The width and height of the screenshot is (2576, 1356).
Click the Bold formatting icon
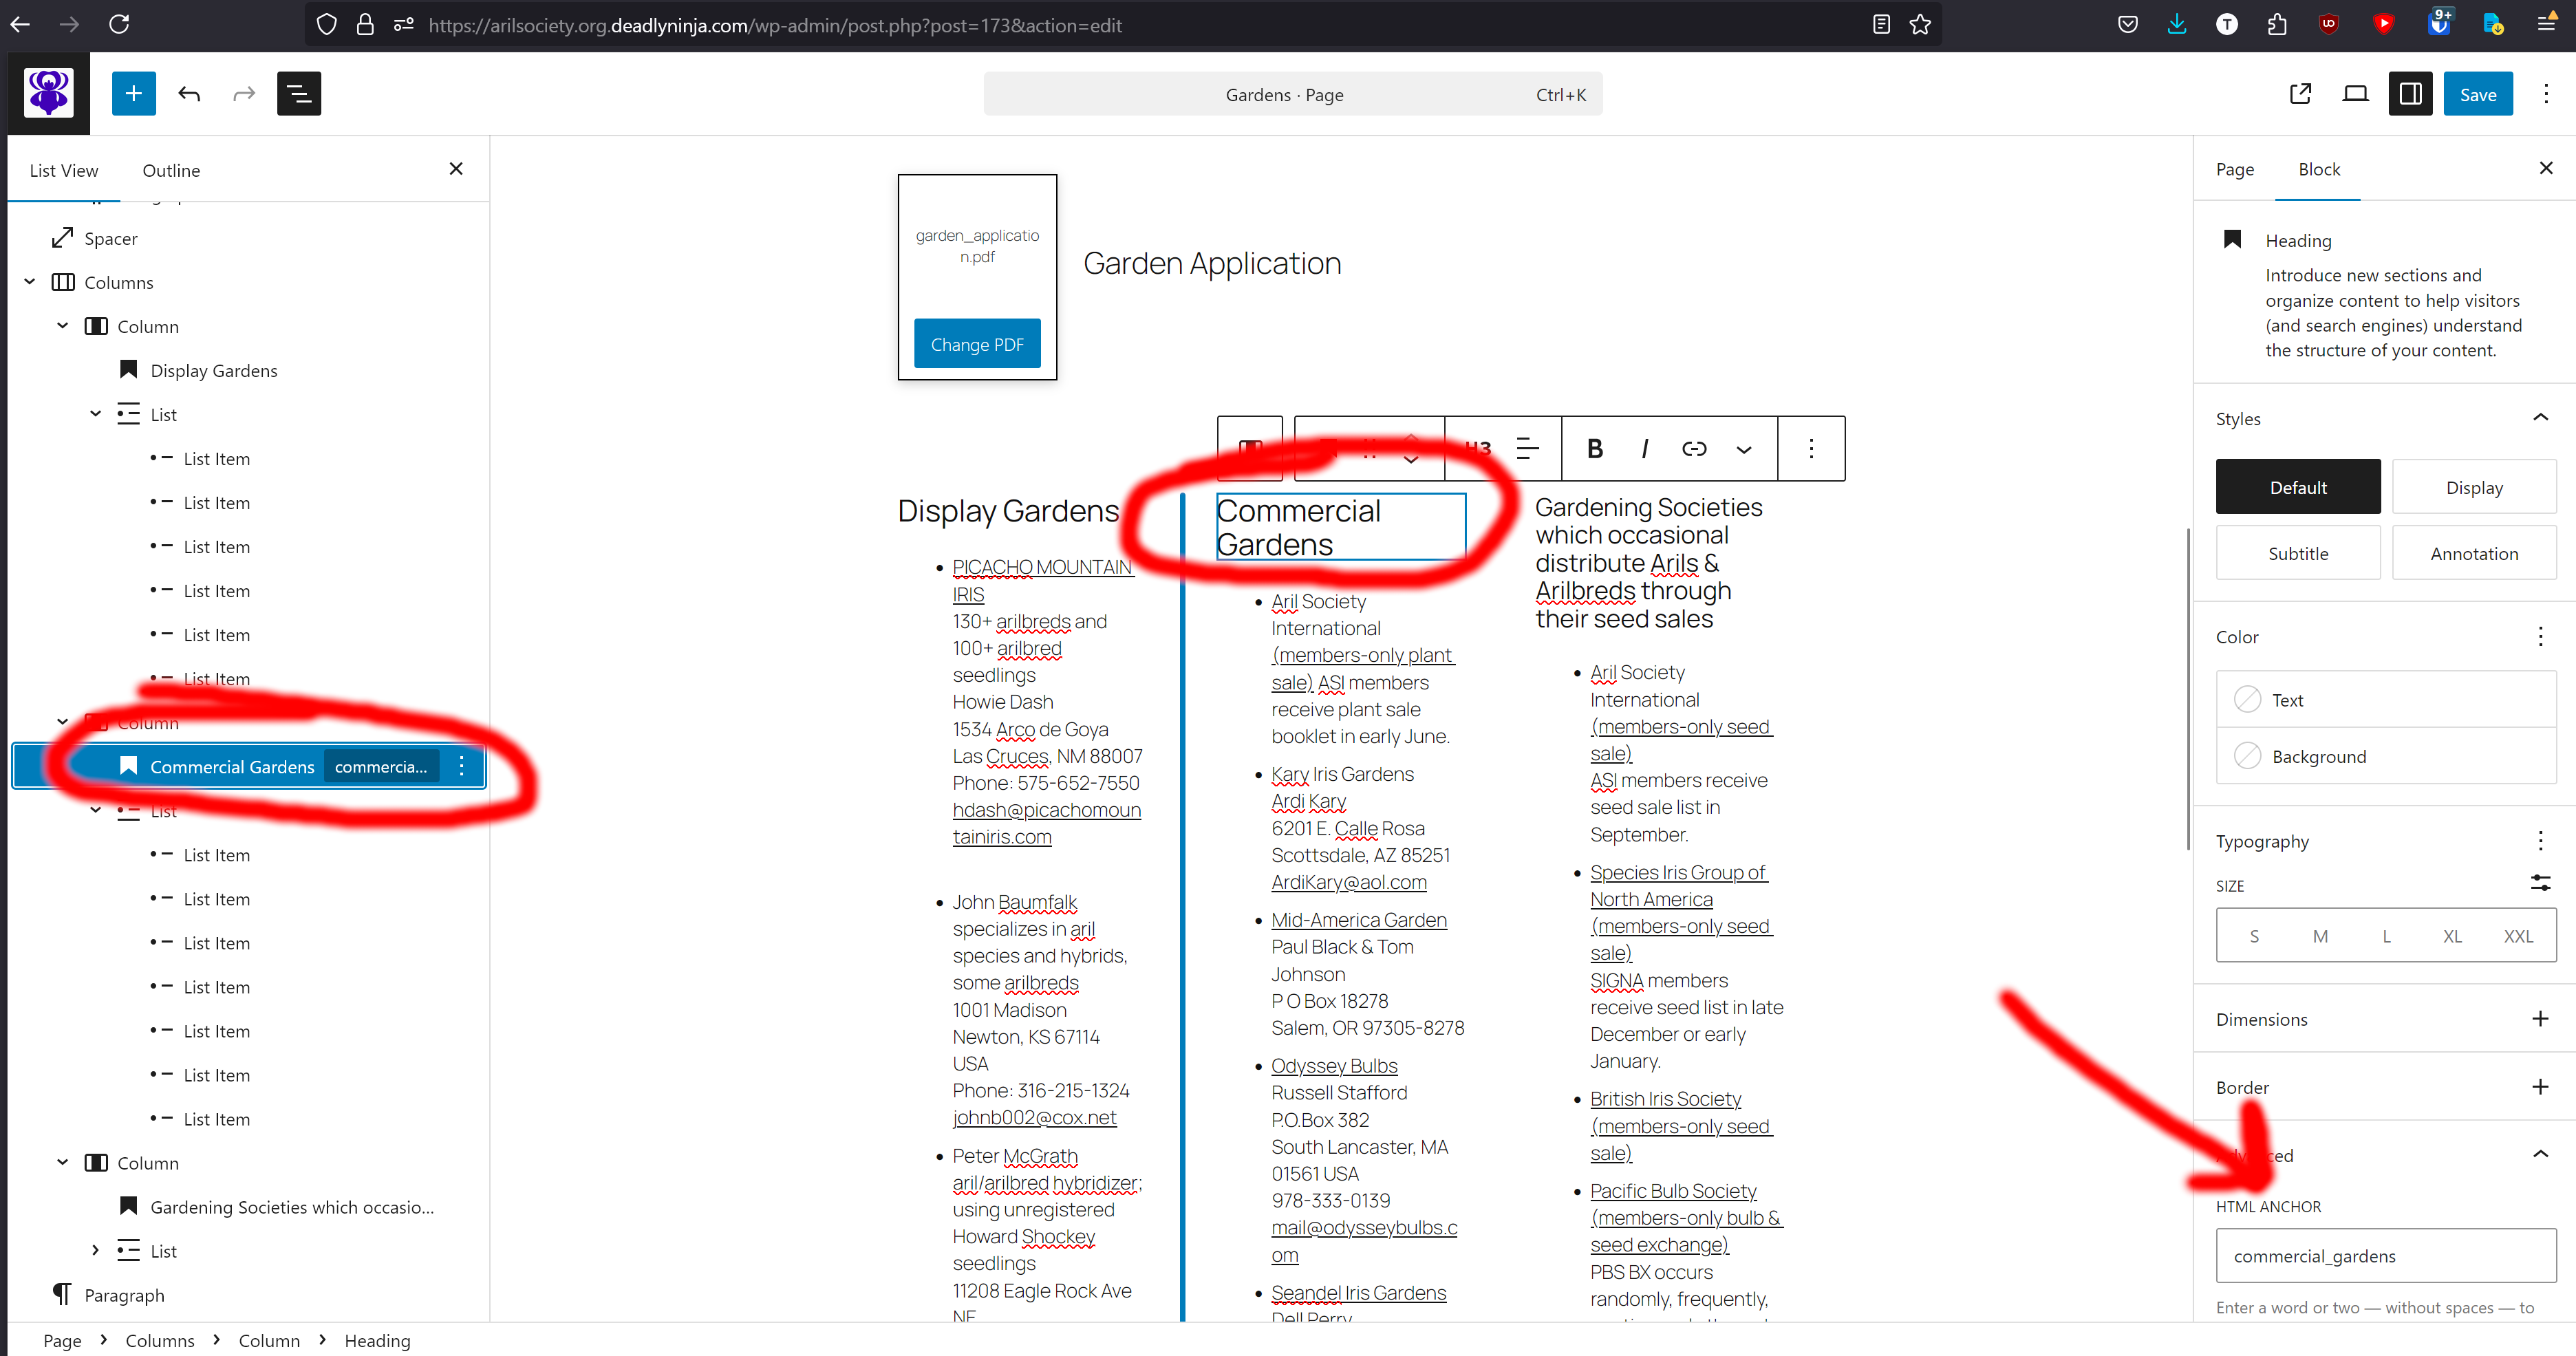(1595, 449)
